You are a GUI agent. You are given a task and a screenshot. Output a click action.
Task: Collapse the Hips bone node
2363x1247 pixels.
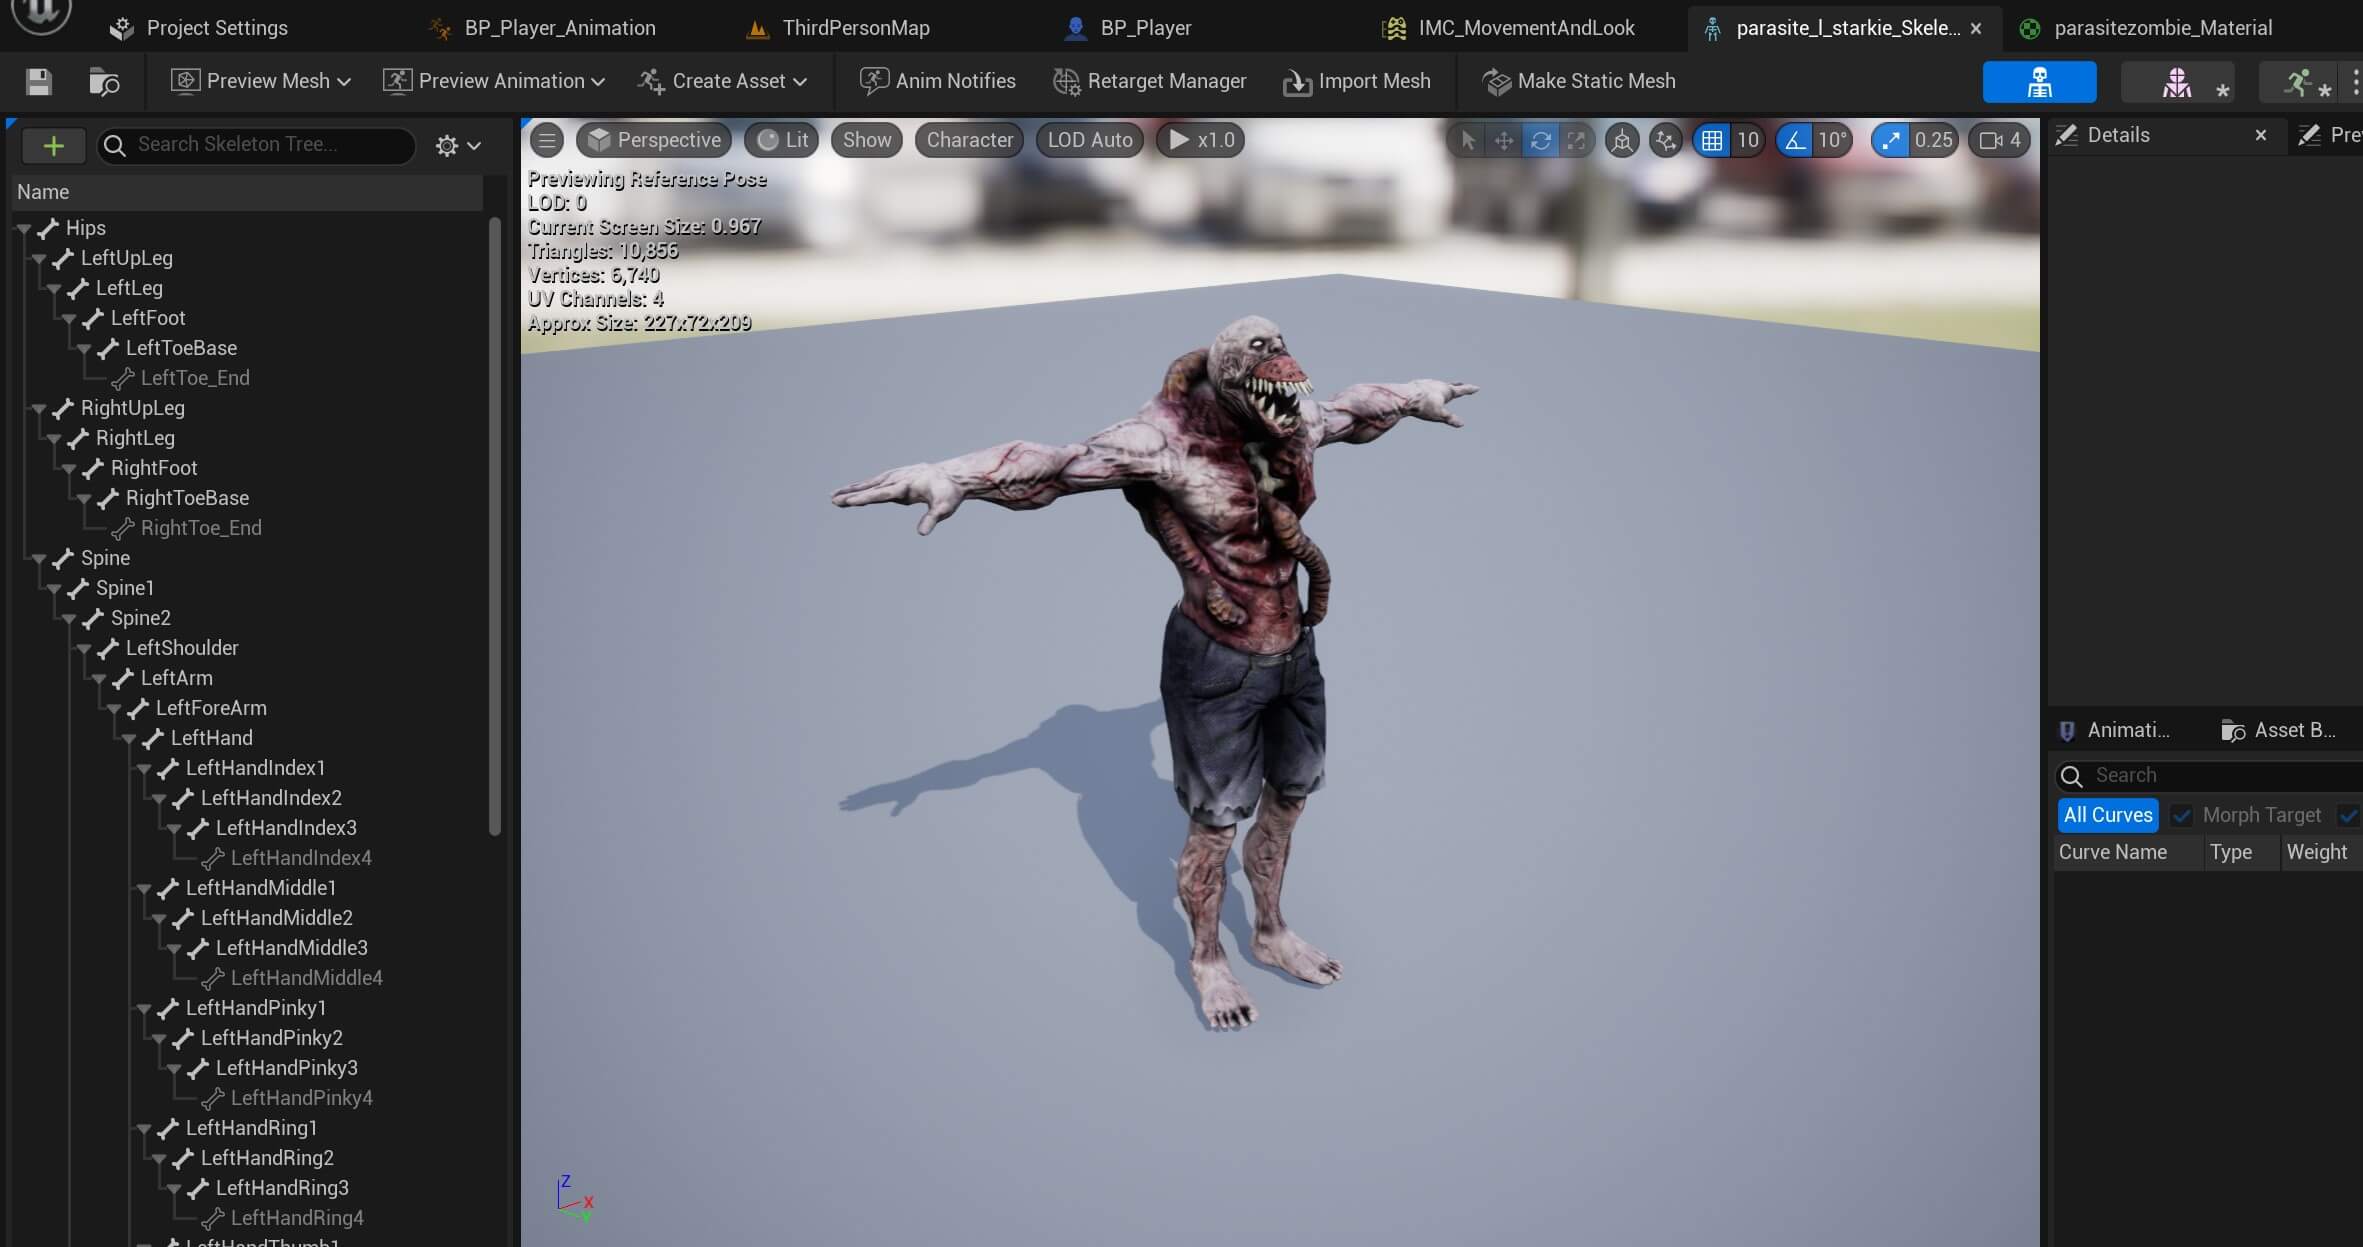click(24, 229)
